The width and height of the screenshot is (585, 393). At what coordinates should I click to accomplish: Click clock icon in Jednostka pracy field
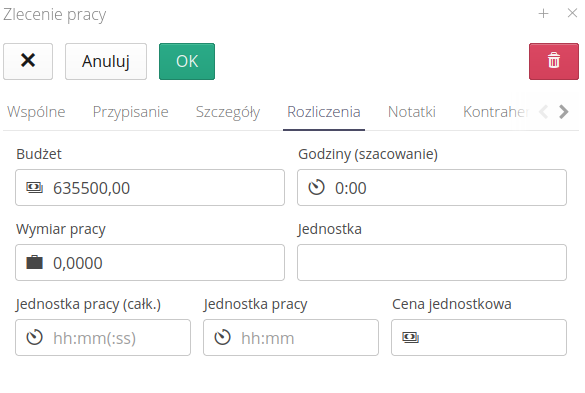pos(223,337)
